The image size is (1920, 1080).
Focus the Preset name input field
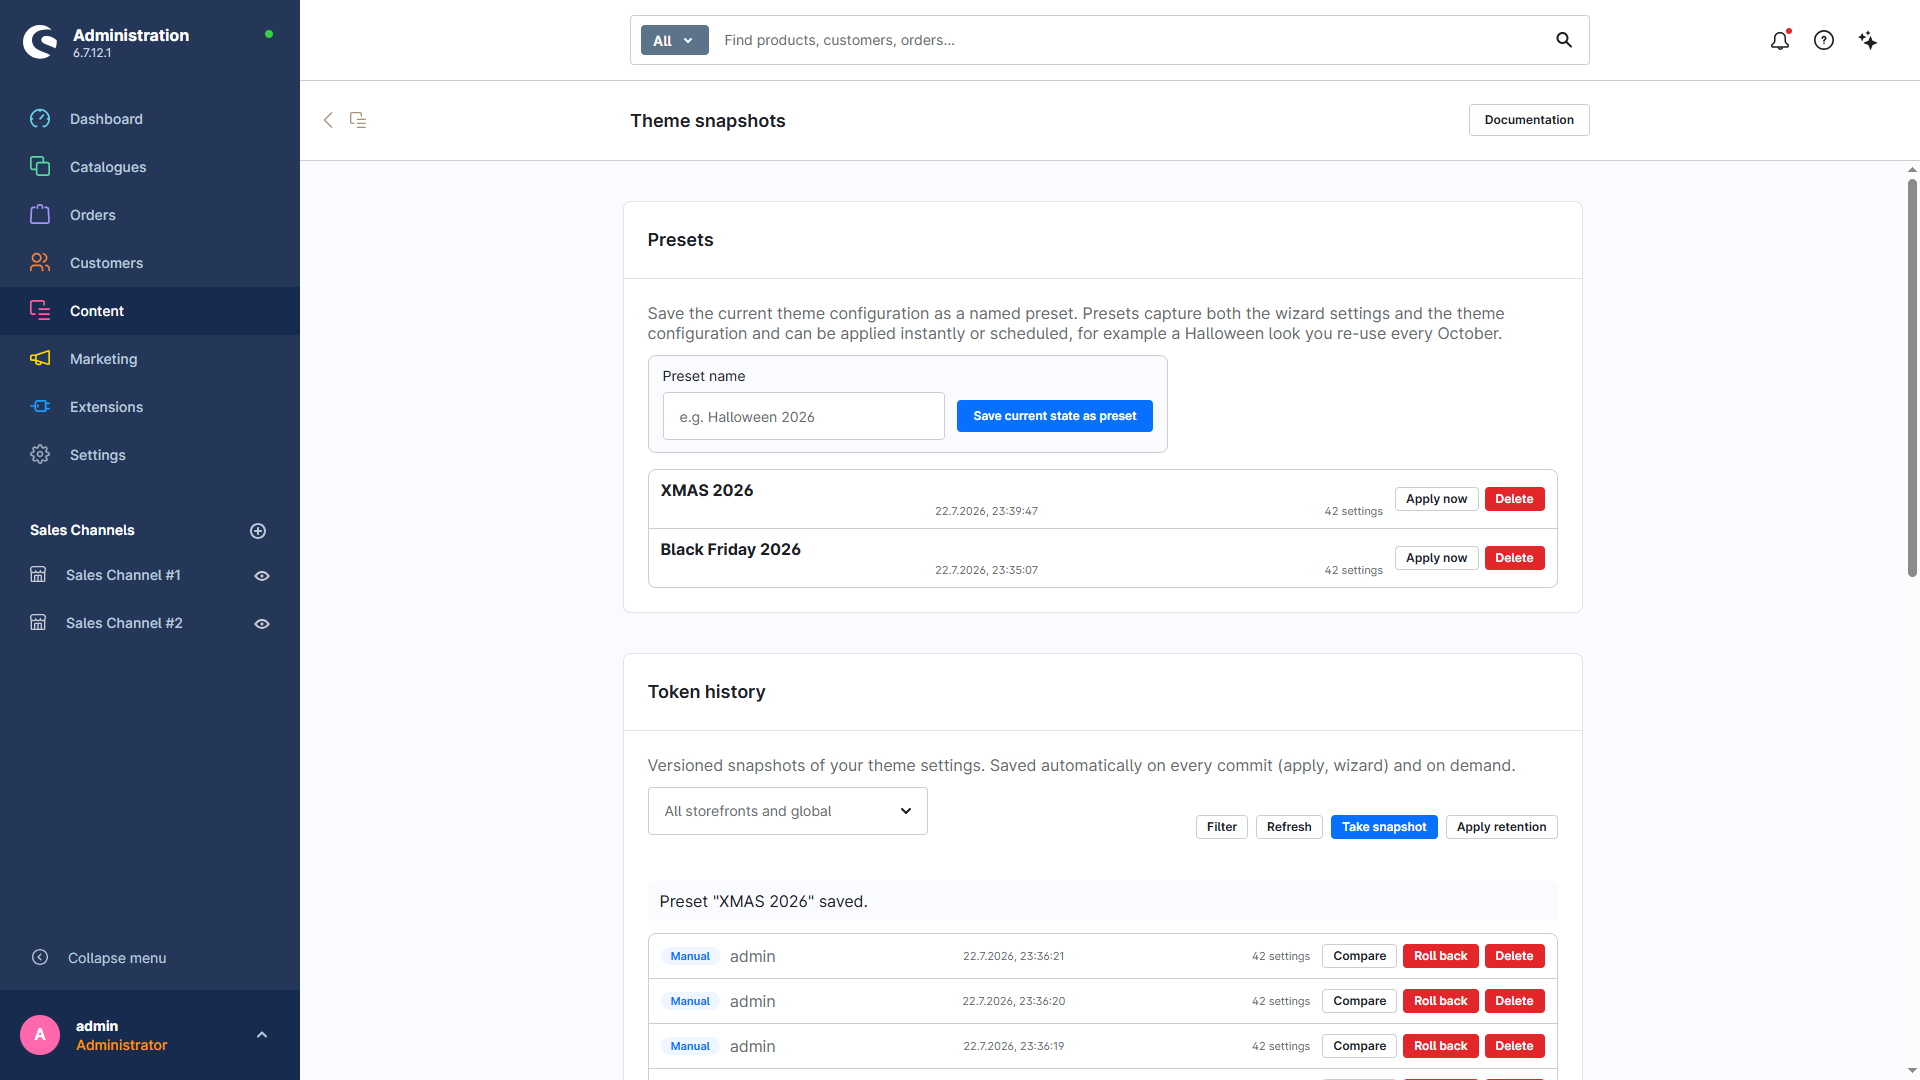[x=803, y=416]
